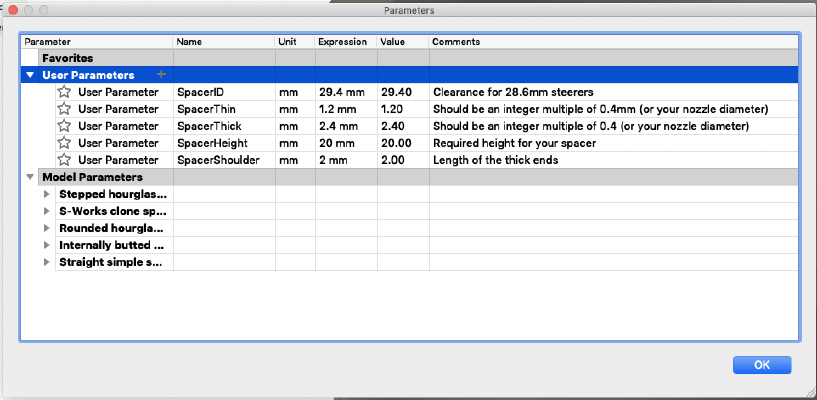Collapse the User Parameters section
This screenshot has height=400, width=817.
[30, 75]
